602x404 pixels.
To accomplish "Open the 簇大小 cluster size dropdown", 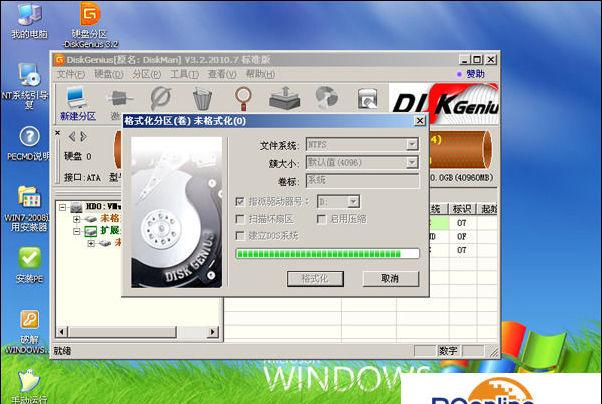I will click(x=412, y=163).
